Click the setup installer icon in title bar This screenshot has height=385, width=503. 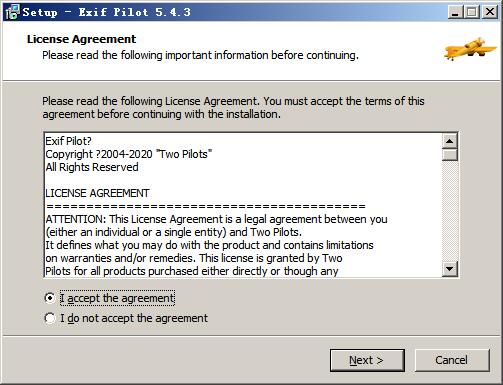[x=13, y=12]
